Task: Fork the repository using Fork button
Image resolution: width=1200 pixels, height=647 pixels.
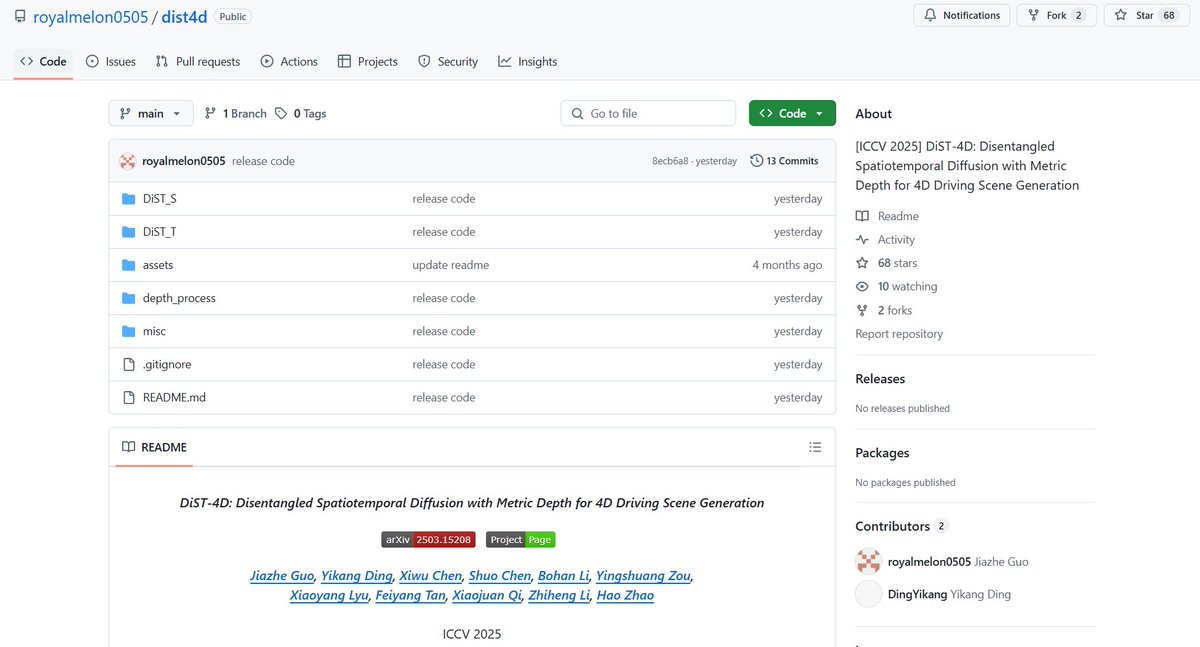Action: tap(1057, 15)
